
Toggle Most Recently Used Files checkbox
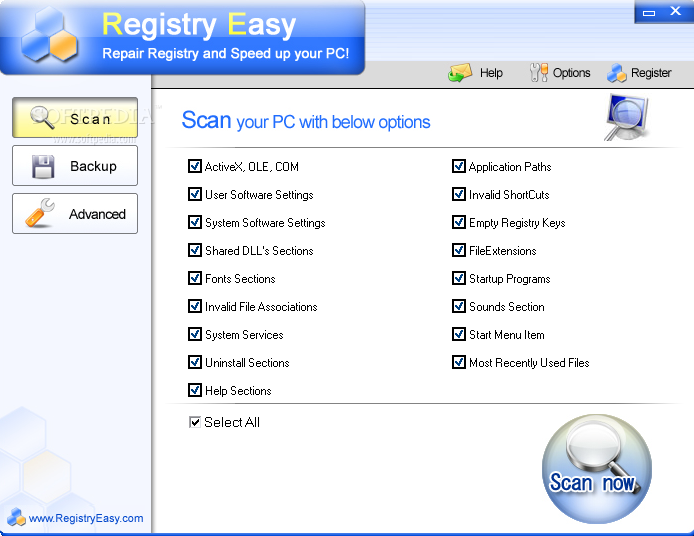coord(459,362)
